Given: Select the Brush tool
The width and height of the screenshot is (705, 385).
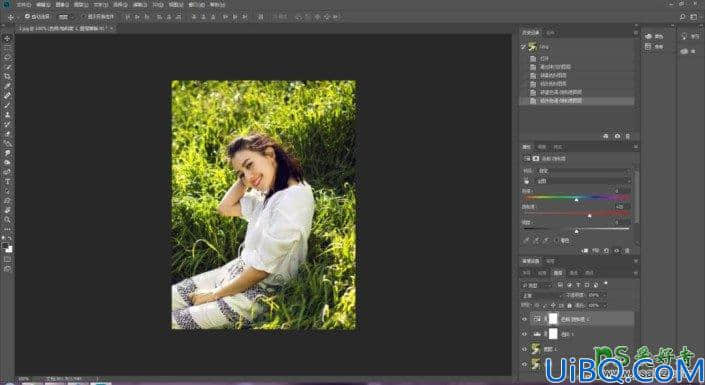Looking at the screenshot, I should 7,105.
